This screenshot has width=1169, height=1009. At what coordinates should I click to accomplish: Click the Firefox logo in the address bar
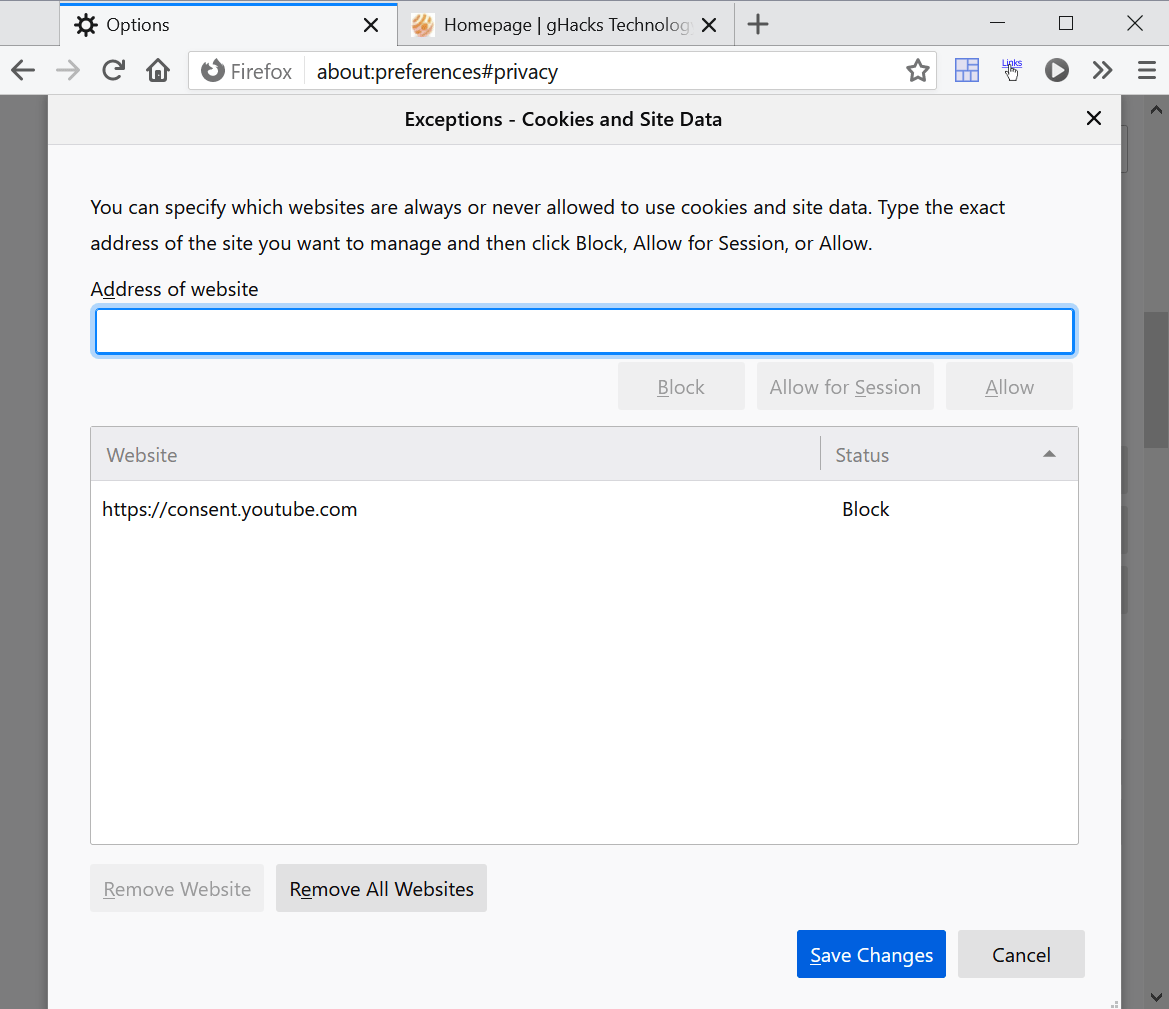pyautogui.click(x=213, y=71)
